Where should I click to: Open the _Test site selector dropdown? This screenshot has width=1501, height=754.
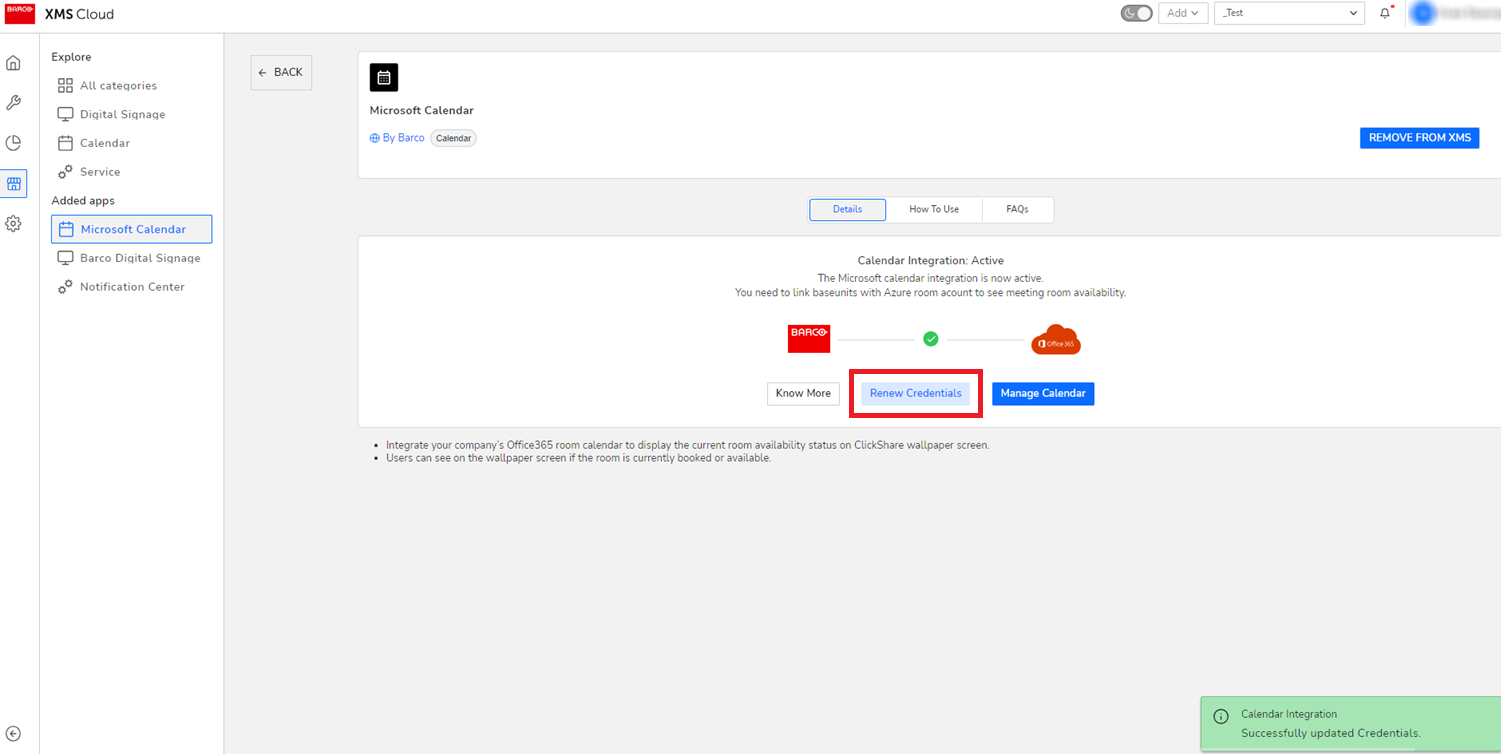click(x=1289, y=13)
